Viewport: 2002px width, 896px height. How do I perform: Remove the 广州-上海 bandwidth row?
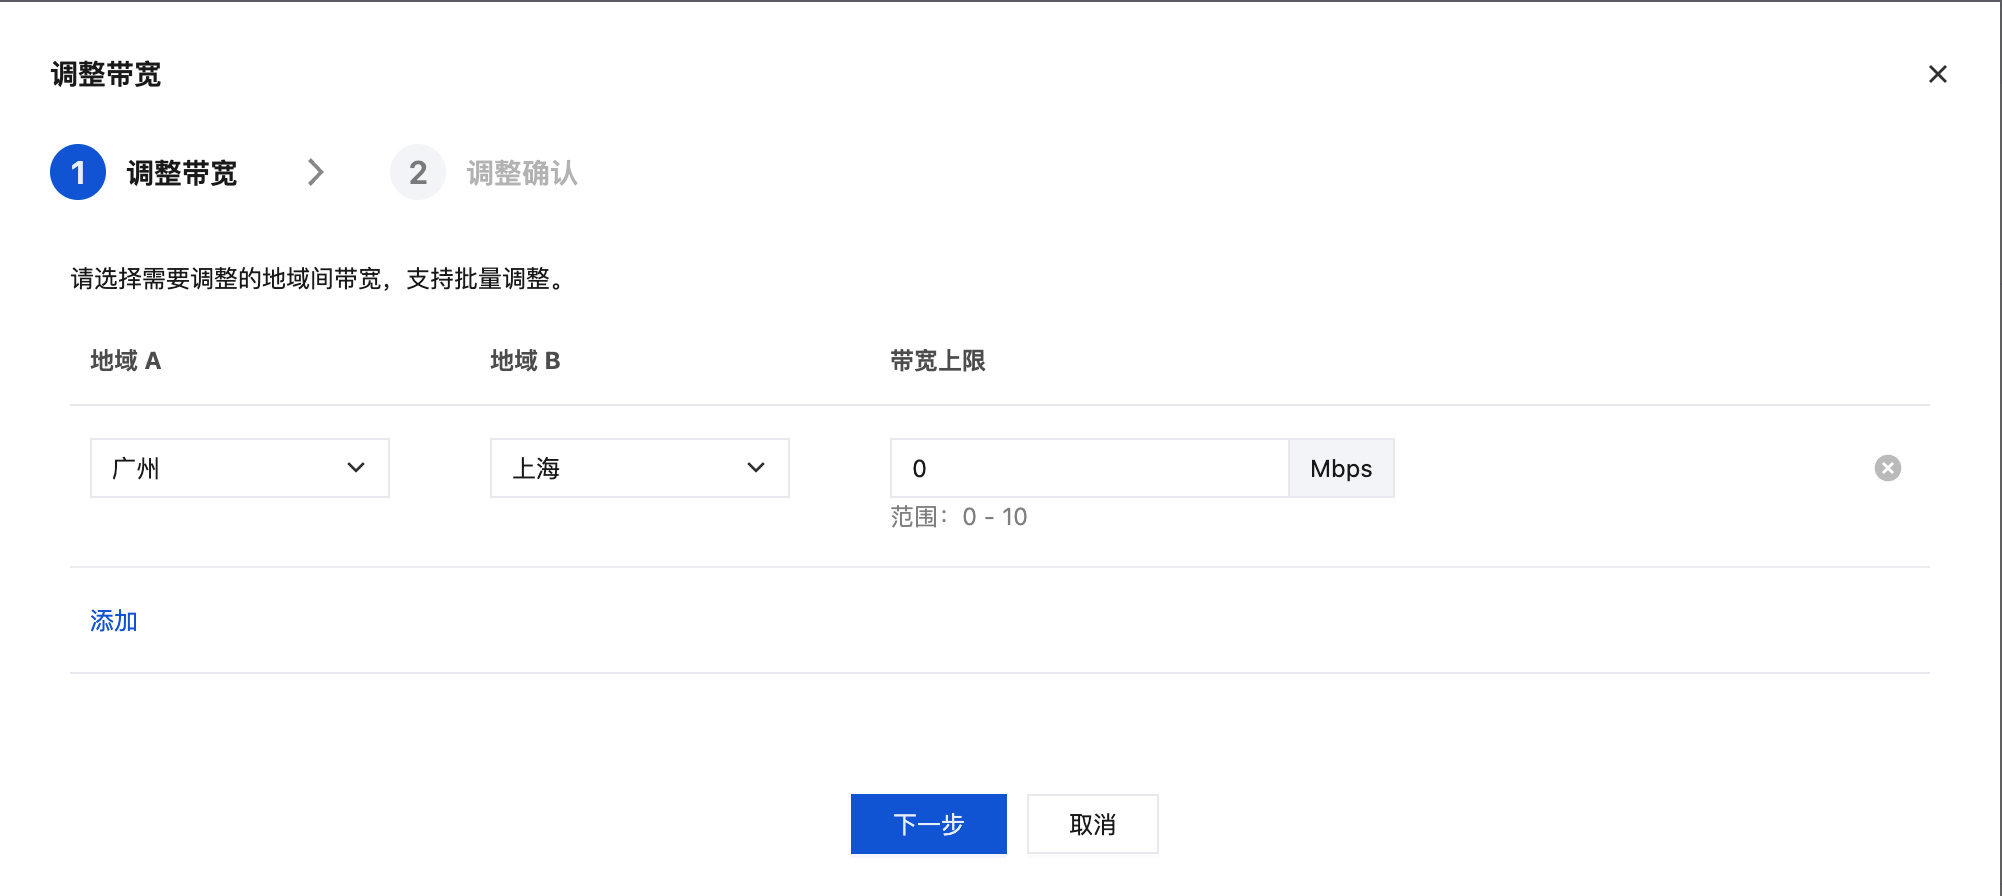1887,468
